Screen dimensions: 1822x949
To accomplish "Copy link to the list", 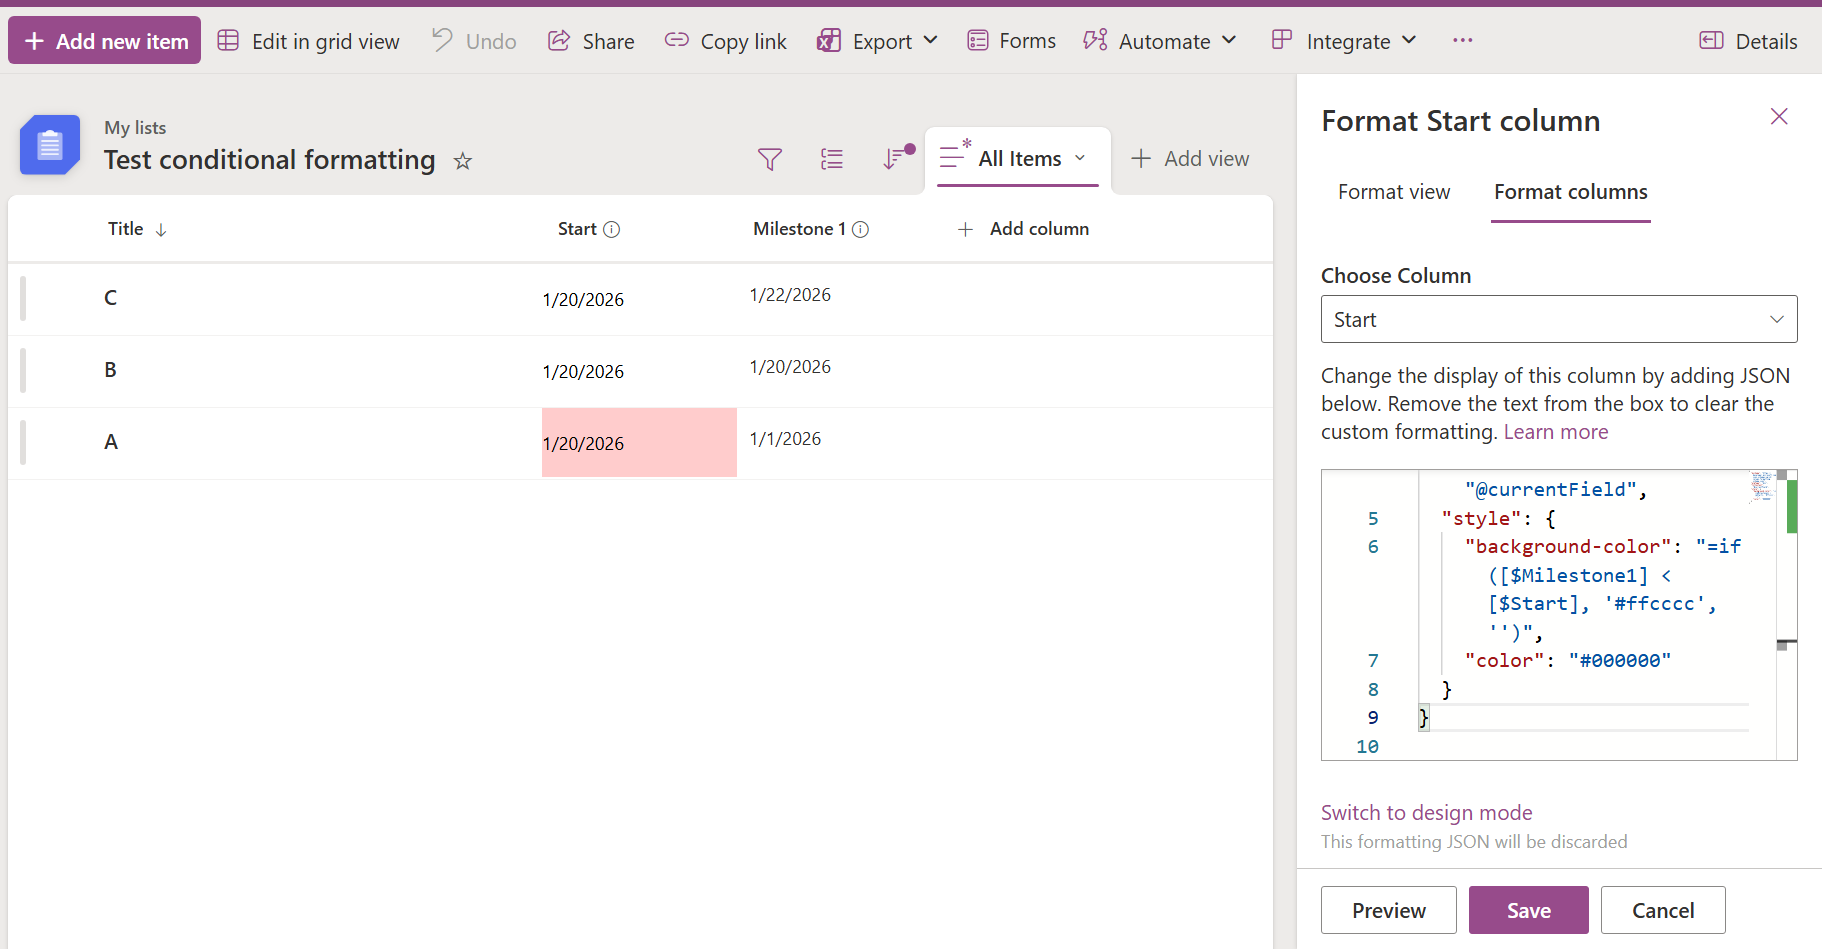I will click(x=726, y=41).
